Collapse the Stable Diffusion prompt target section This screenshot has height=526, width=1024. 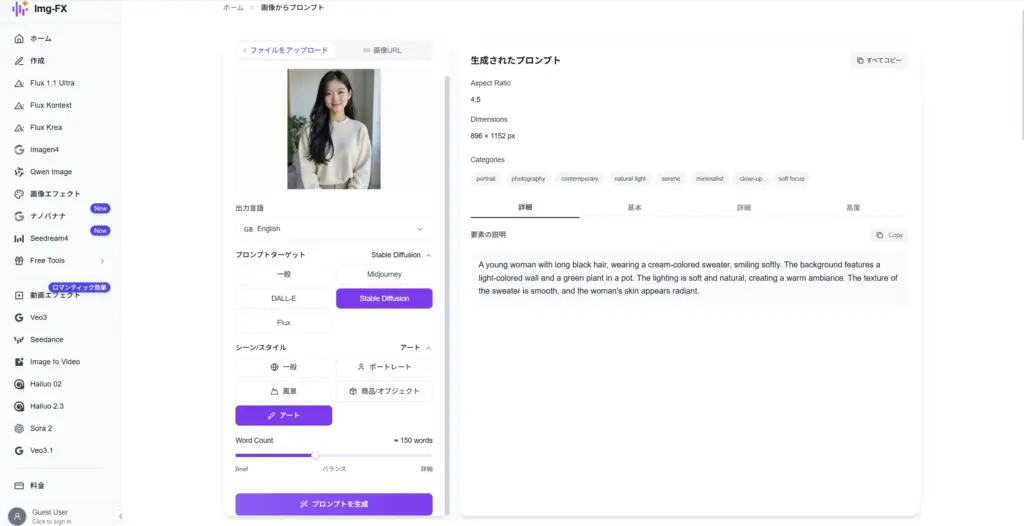pyautogui.click(x=429, y=255)
